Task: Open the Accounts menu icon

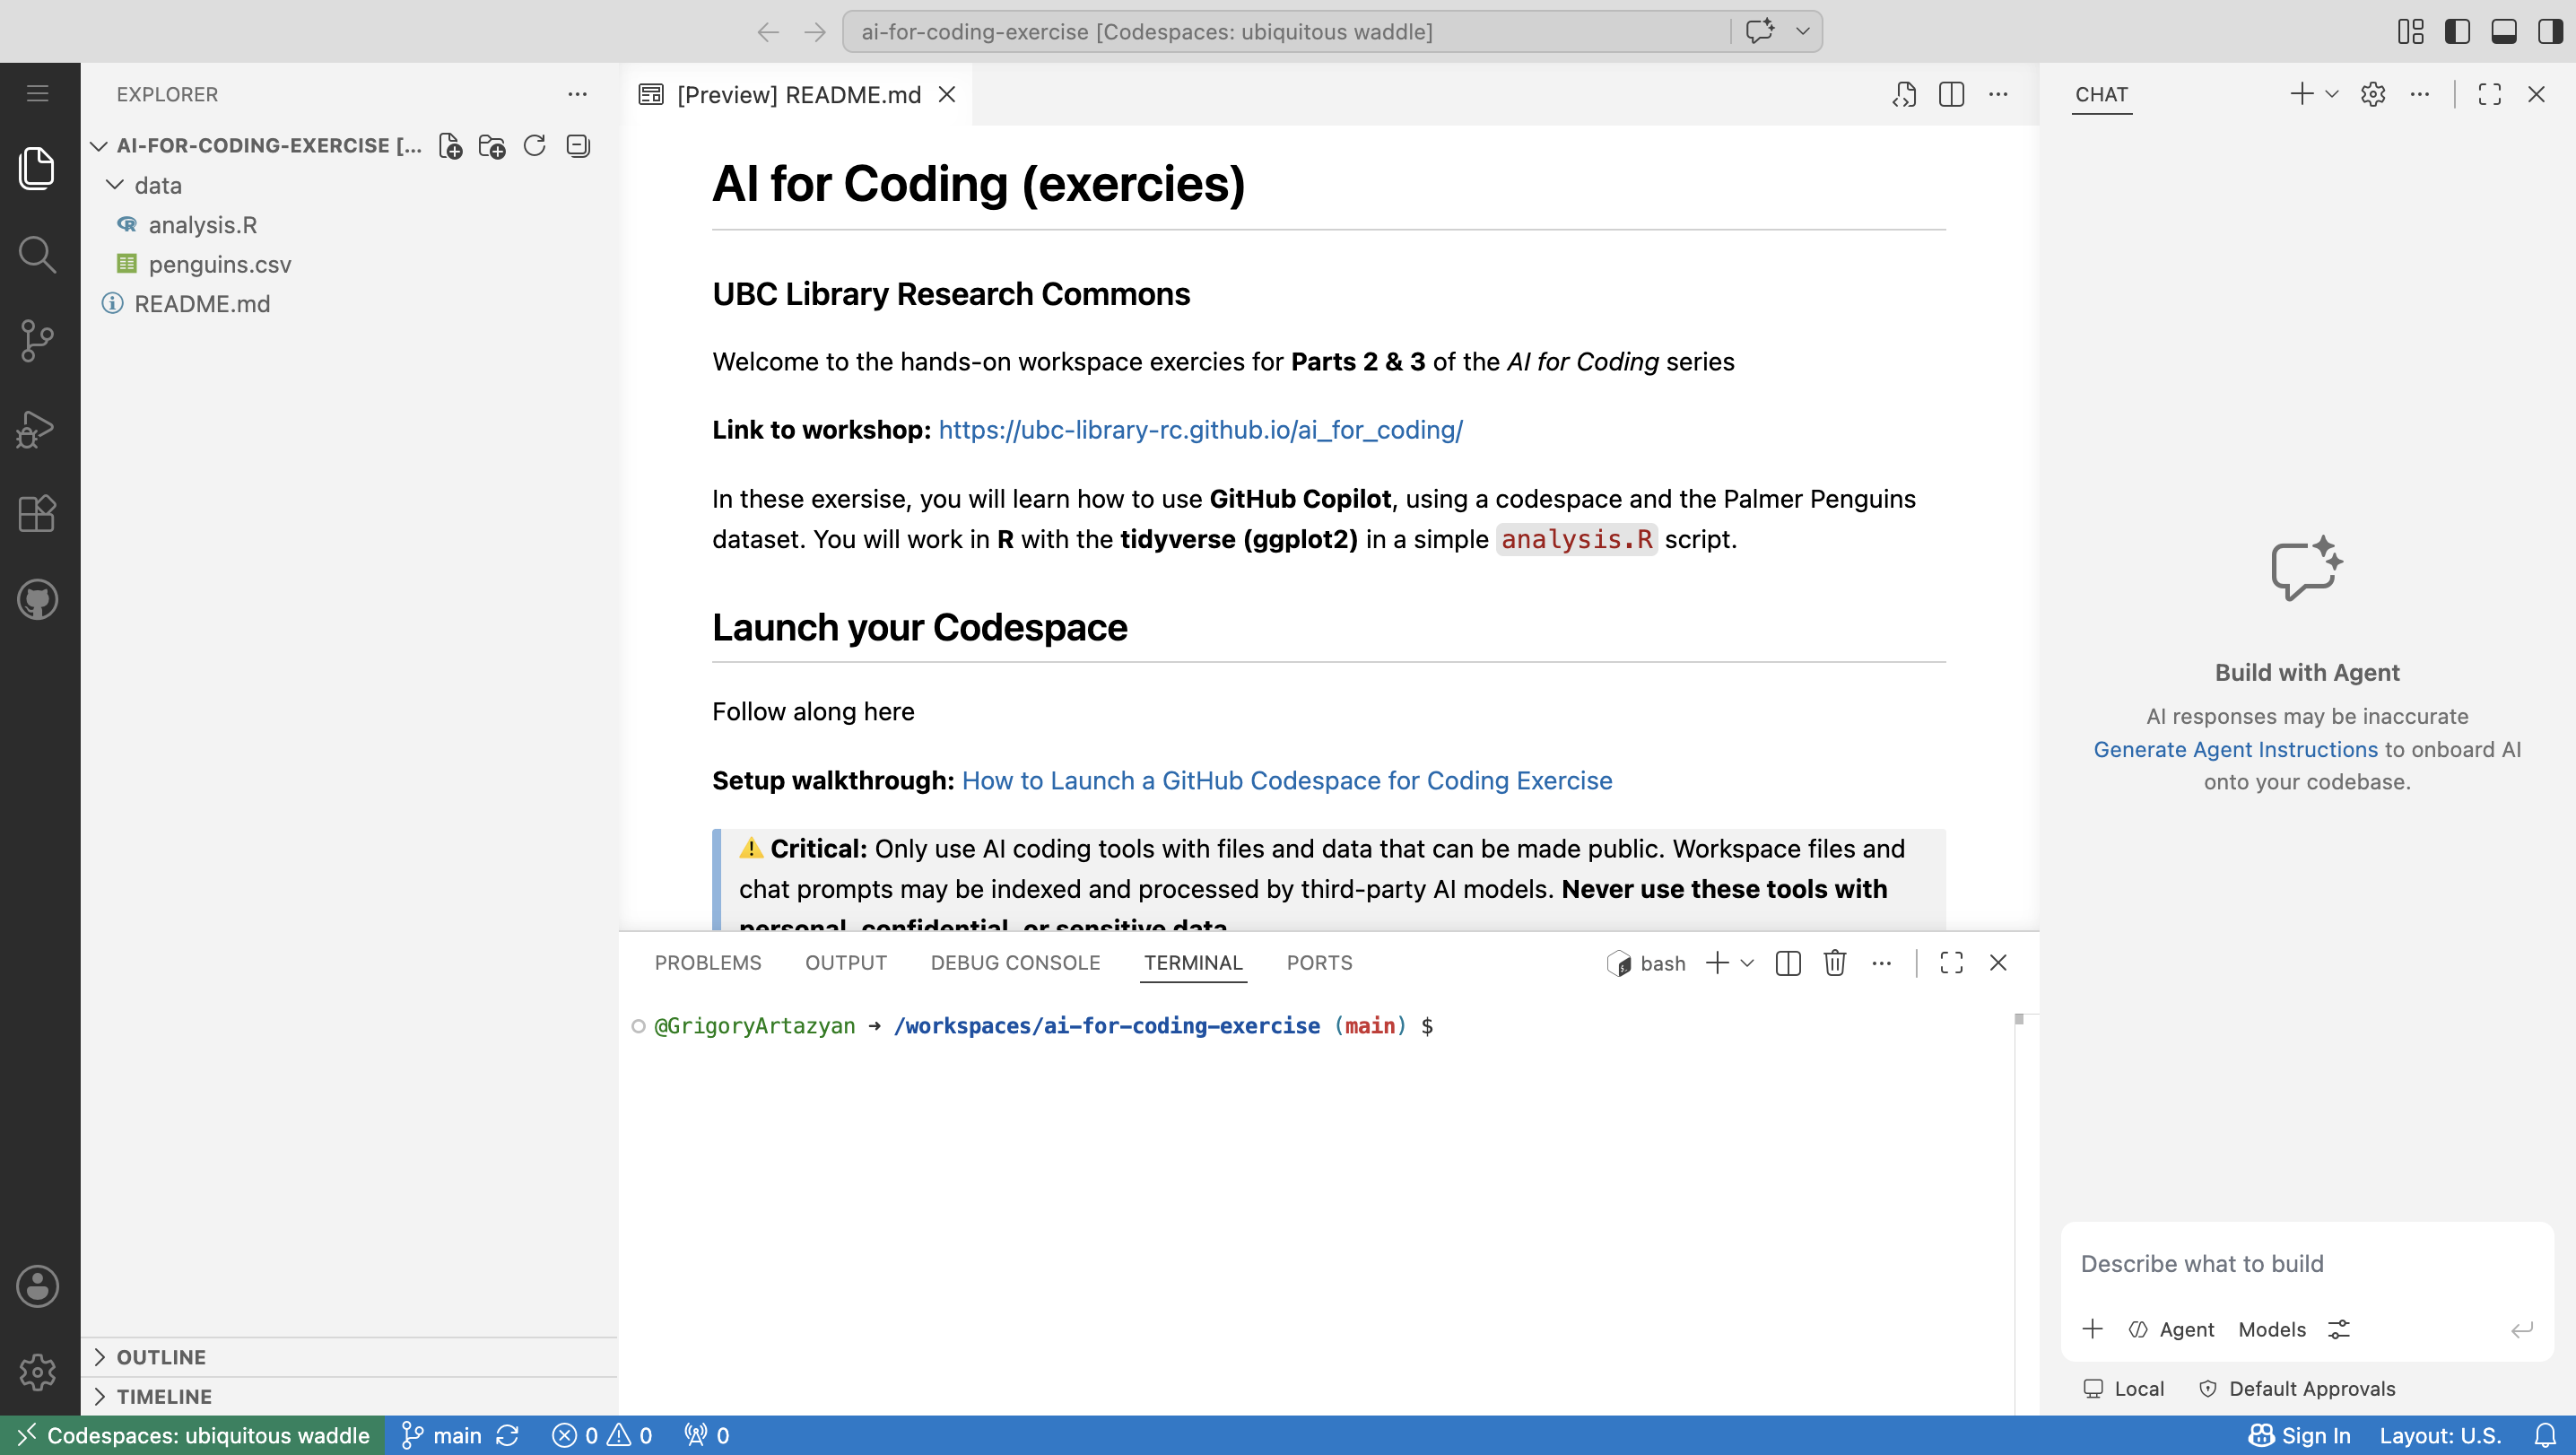Action: point(38,1286)
